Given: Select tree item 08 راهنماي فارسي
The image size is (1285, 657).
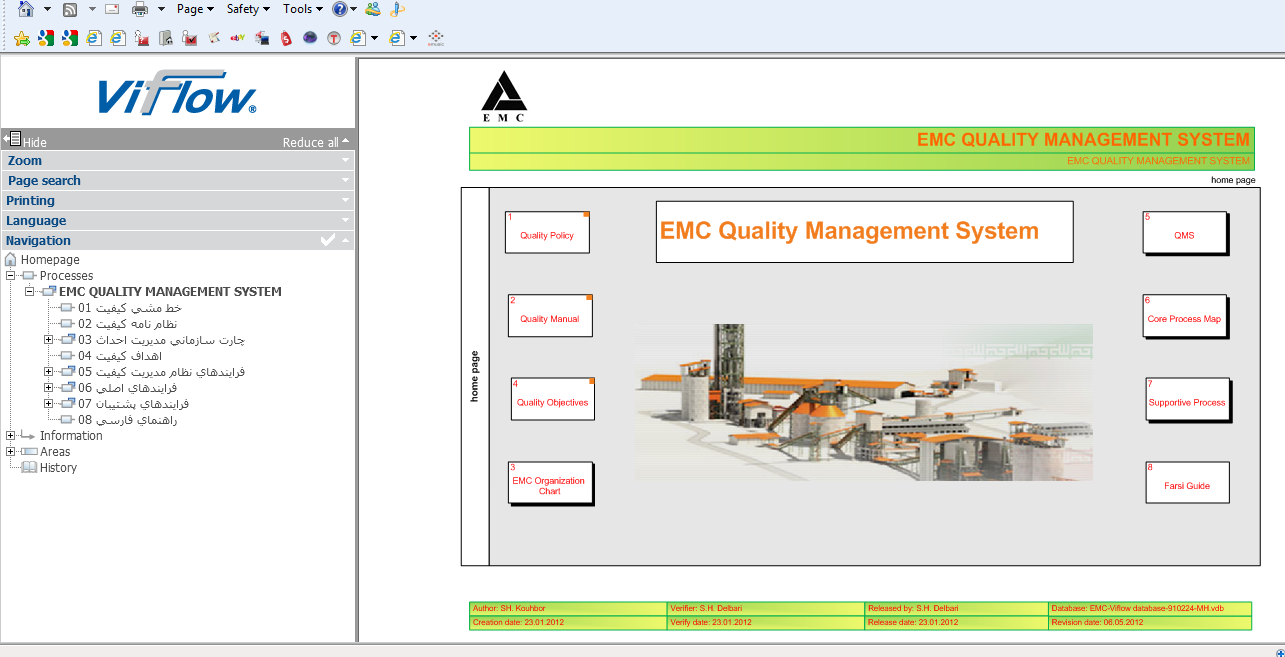Looking at the screenshot, I should pyautogui.click(x=127, y=420).
